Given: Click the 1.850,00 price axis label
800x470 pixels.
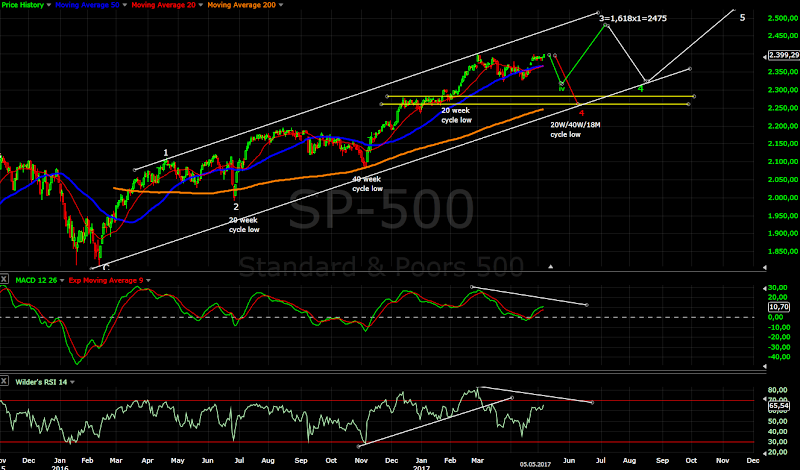Looking at the screenshot, I should click(783, 252).
